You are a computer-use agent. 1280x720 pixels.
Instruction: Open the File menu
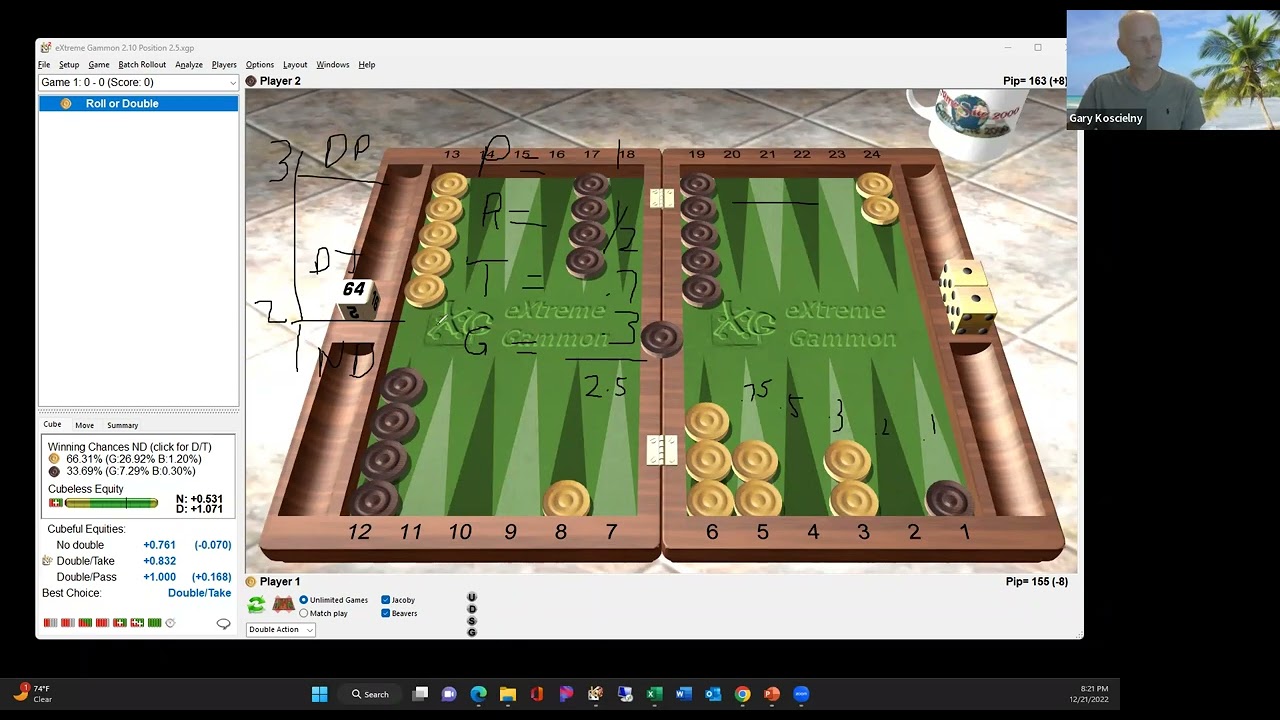tap(44, 65)
